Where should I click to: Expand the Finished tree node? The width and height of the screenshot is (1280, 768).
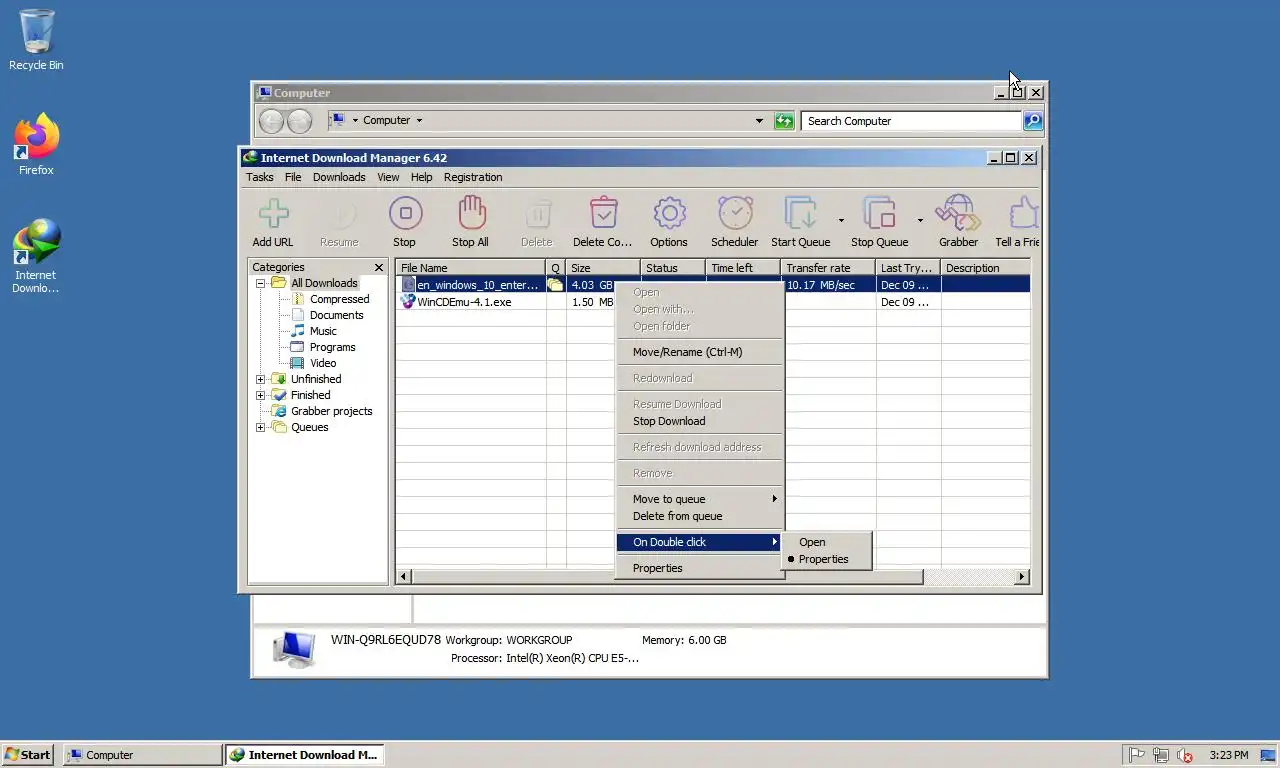coord(260,395)
